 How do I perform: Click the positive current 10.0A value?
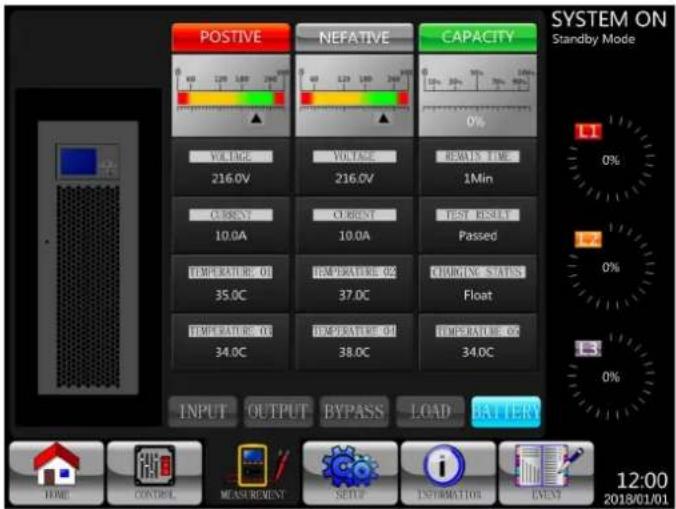coord(231,236)
